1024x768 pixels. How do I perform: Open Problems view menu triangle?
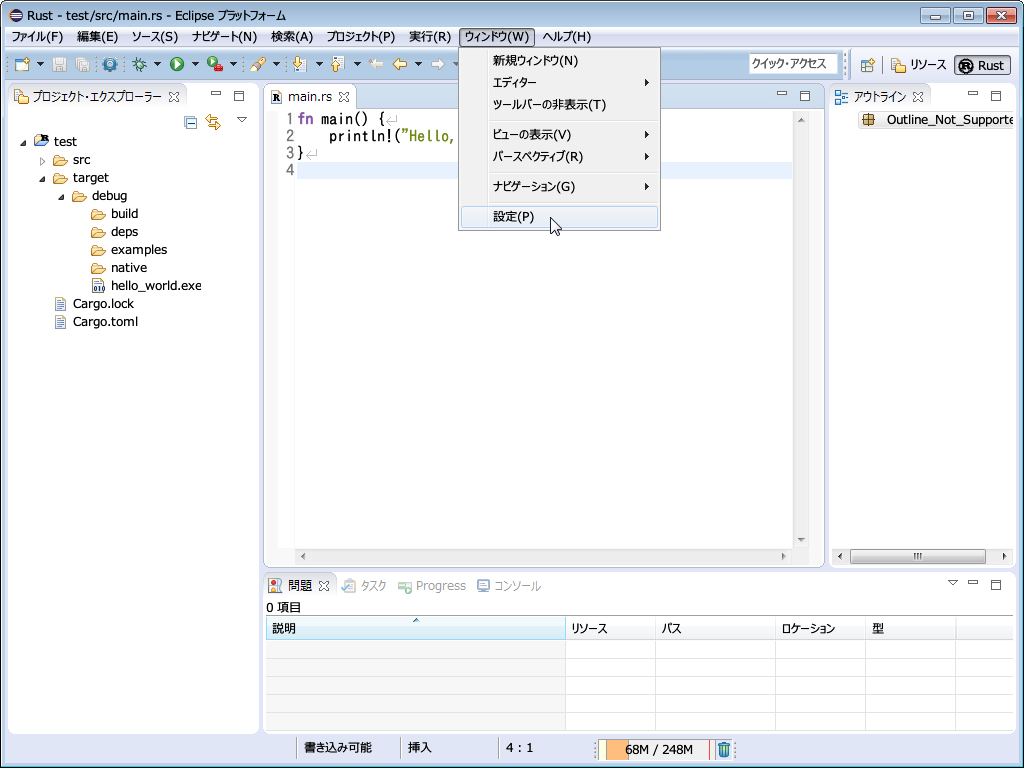tap(953, 583)
